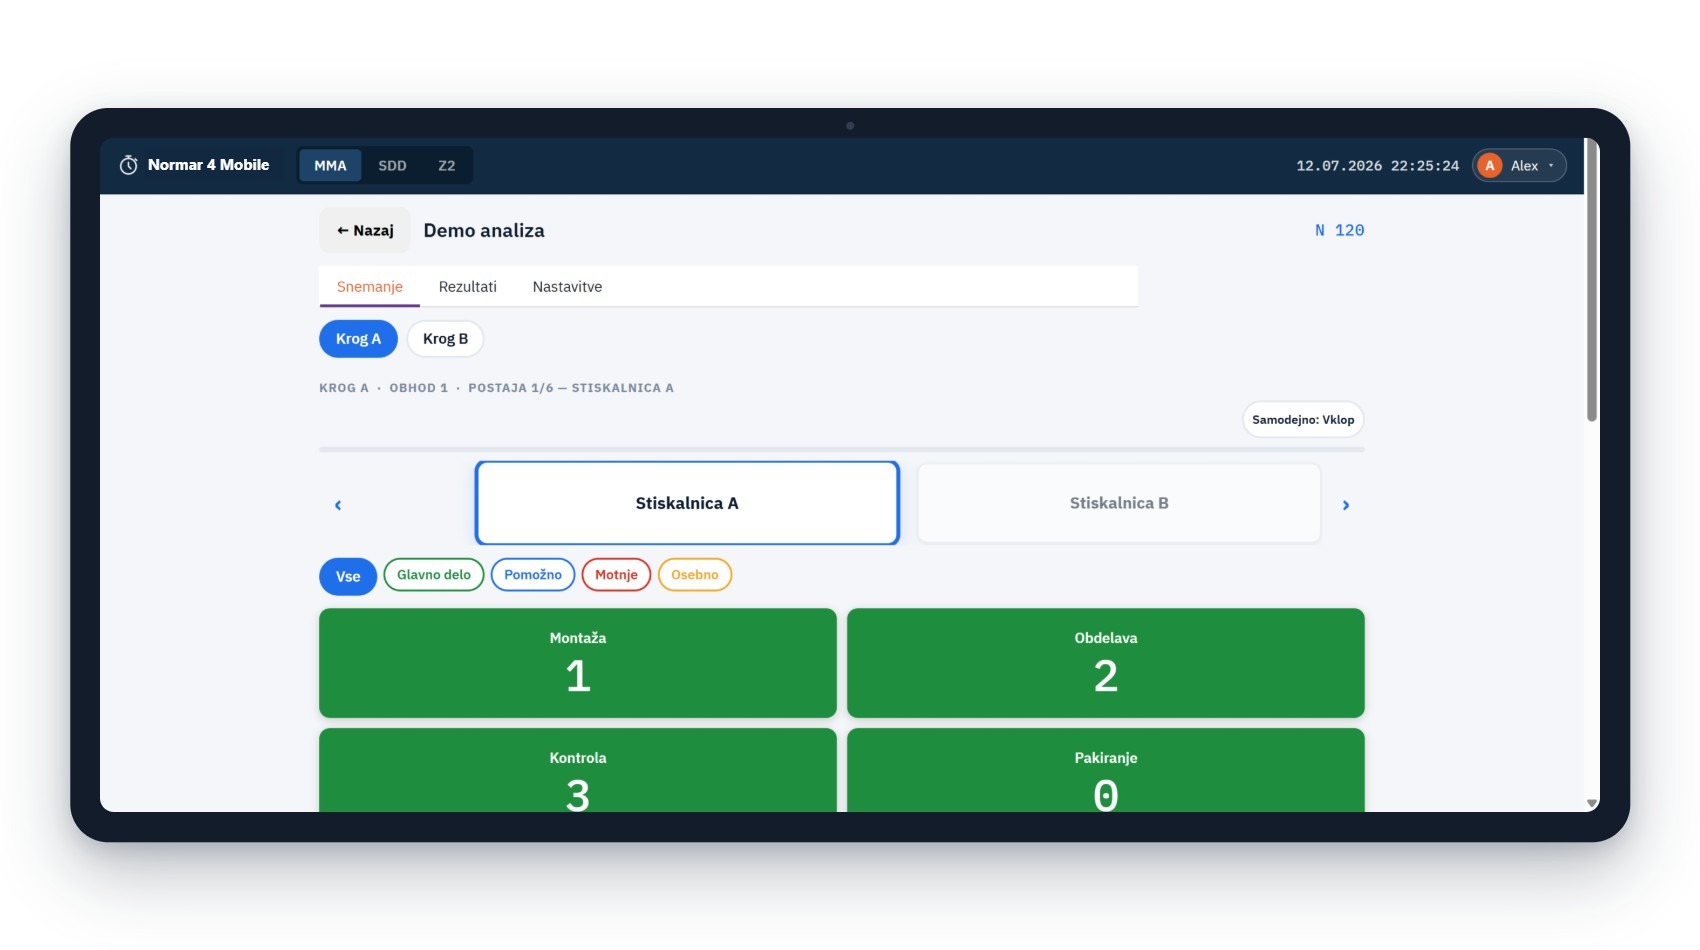Click the page vertical scrollbar thumb

1592,280
